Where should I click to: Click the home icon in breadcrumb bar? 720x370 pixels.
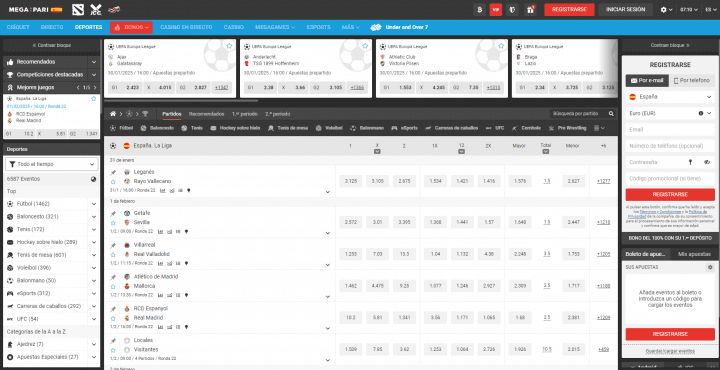tap(112, 113)
